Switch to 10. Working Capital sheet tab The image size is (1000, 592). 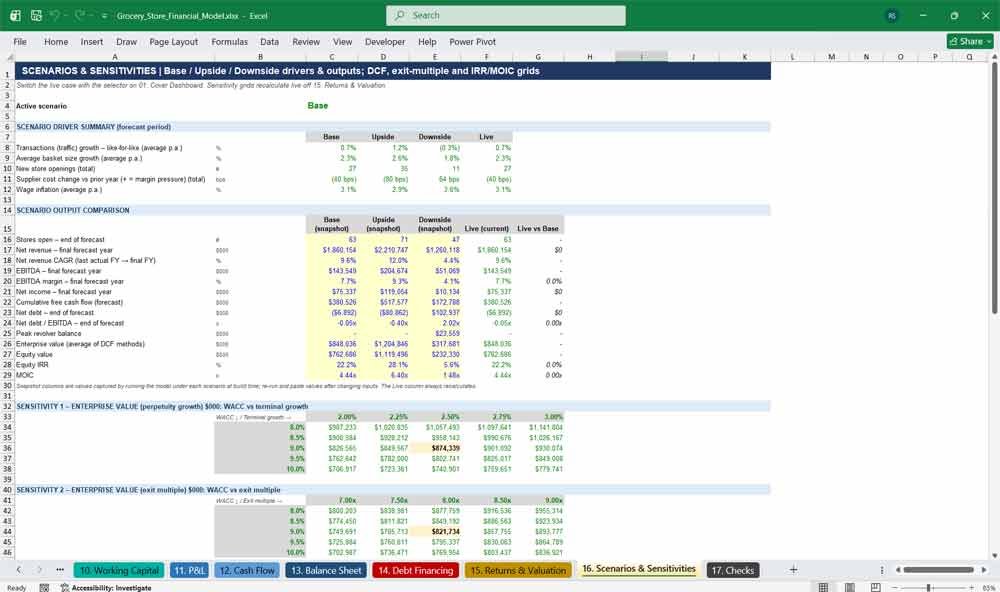pyautogui.click(x=119, y=570)
